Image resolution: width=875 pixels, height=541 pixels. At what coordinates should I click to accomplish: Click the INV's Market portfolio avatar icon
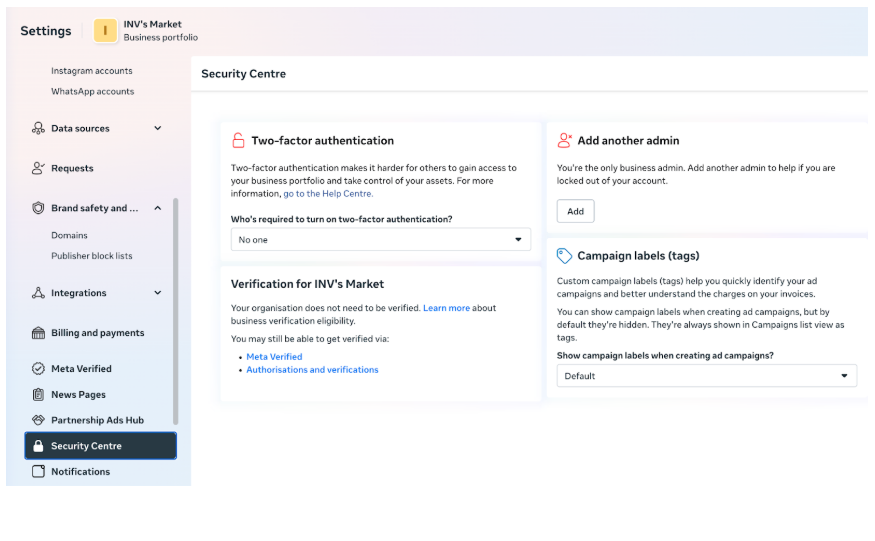105,31
